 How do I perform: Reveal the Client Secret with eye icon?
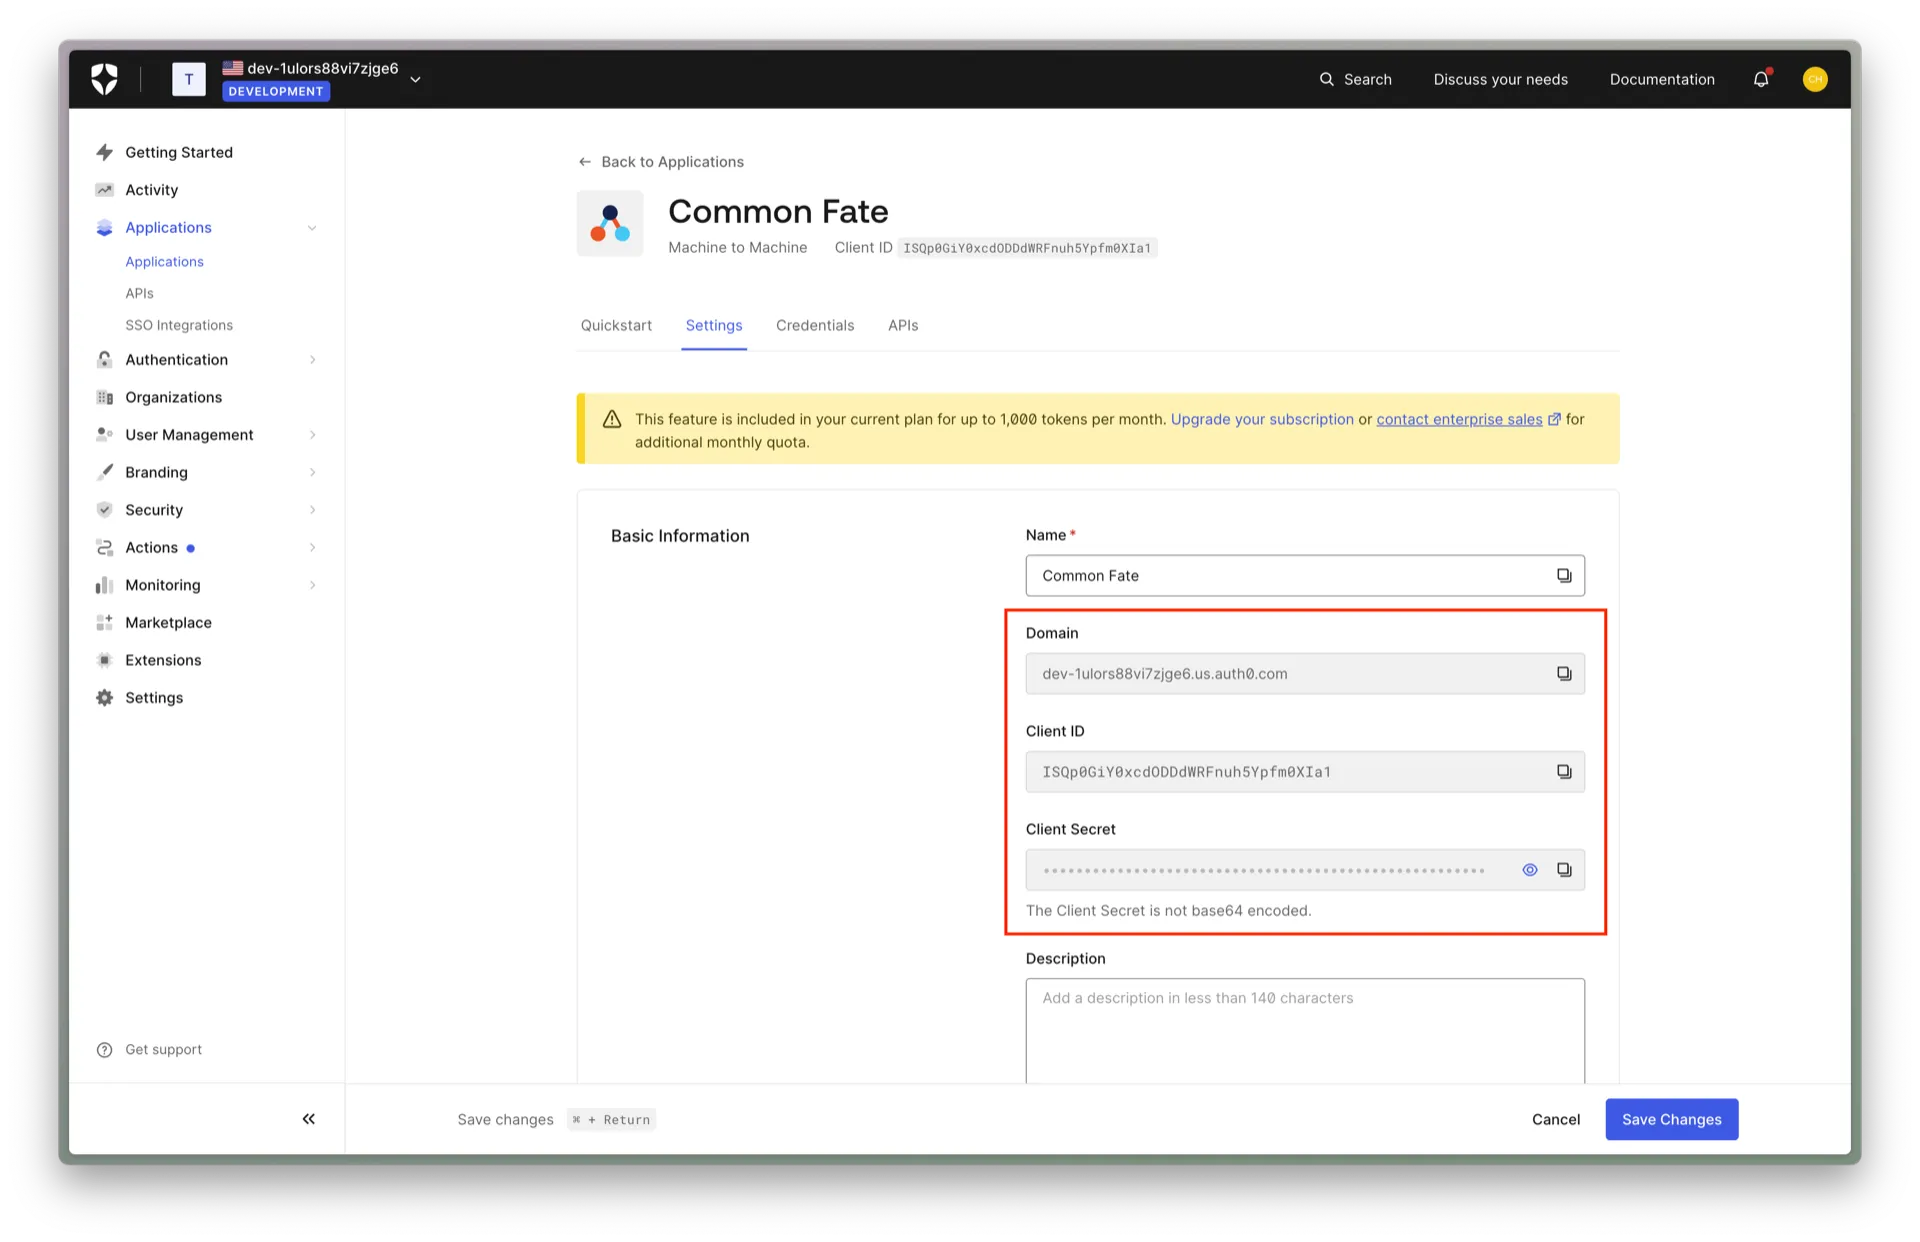[x=1530, y=870]
